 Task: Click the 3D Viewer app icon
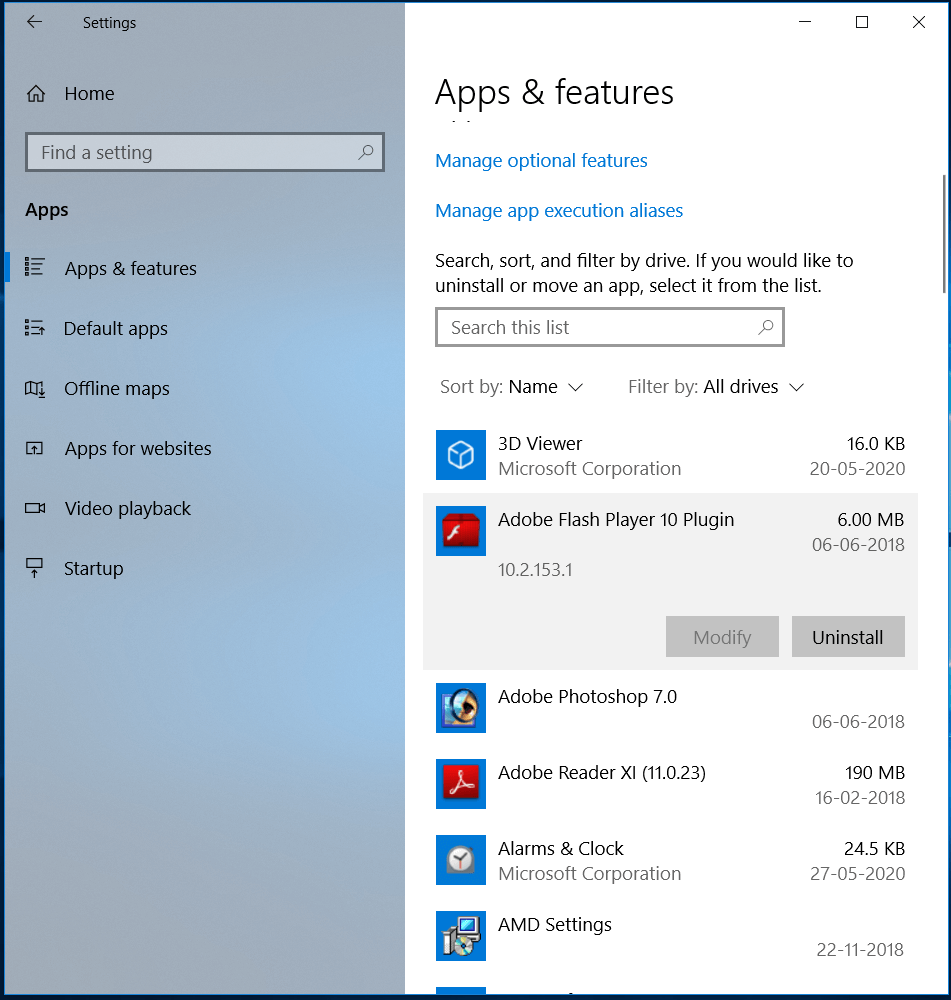pos(460,455)
